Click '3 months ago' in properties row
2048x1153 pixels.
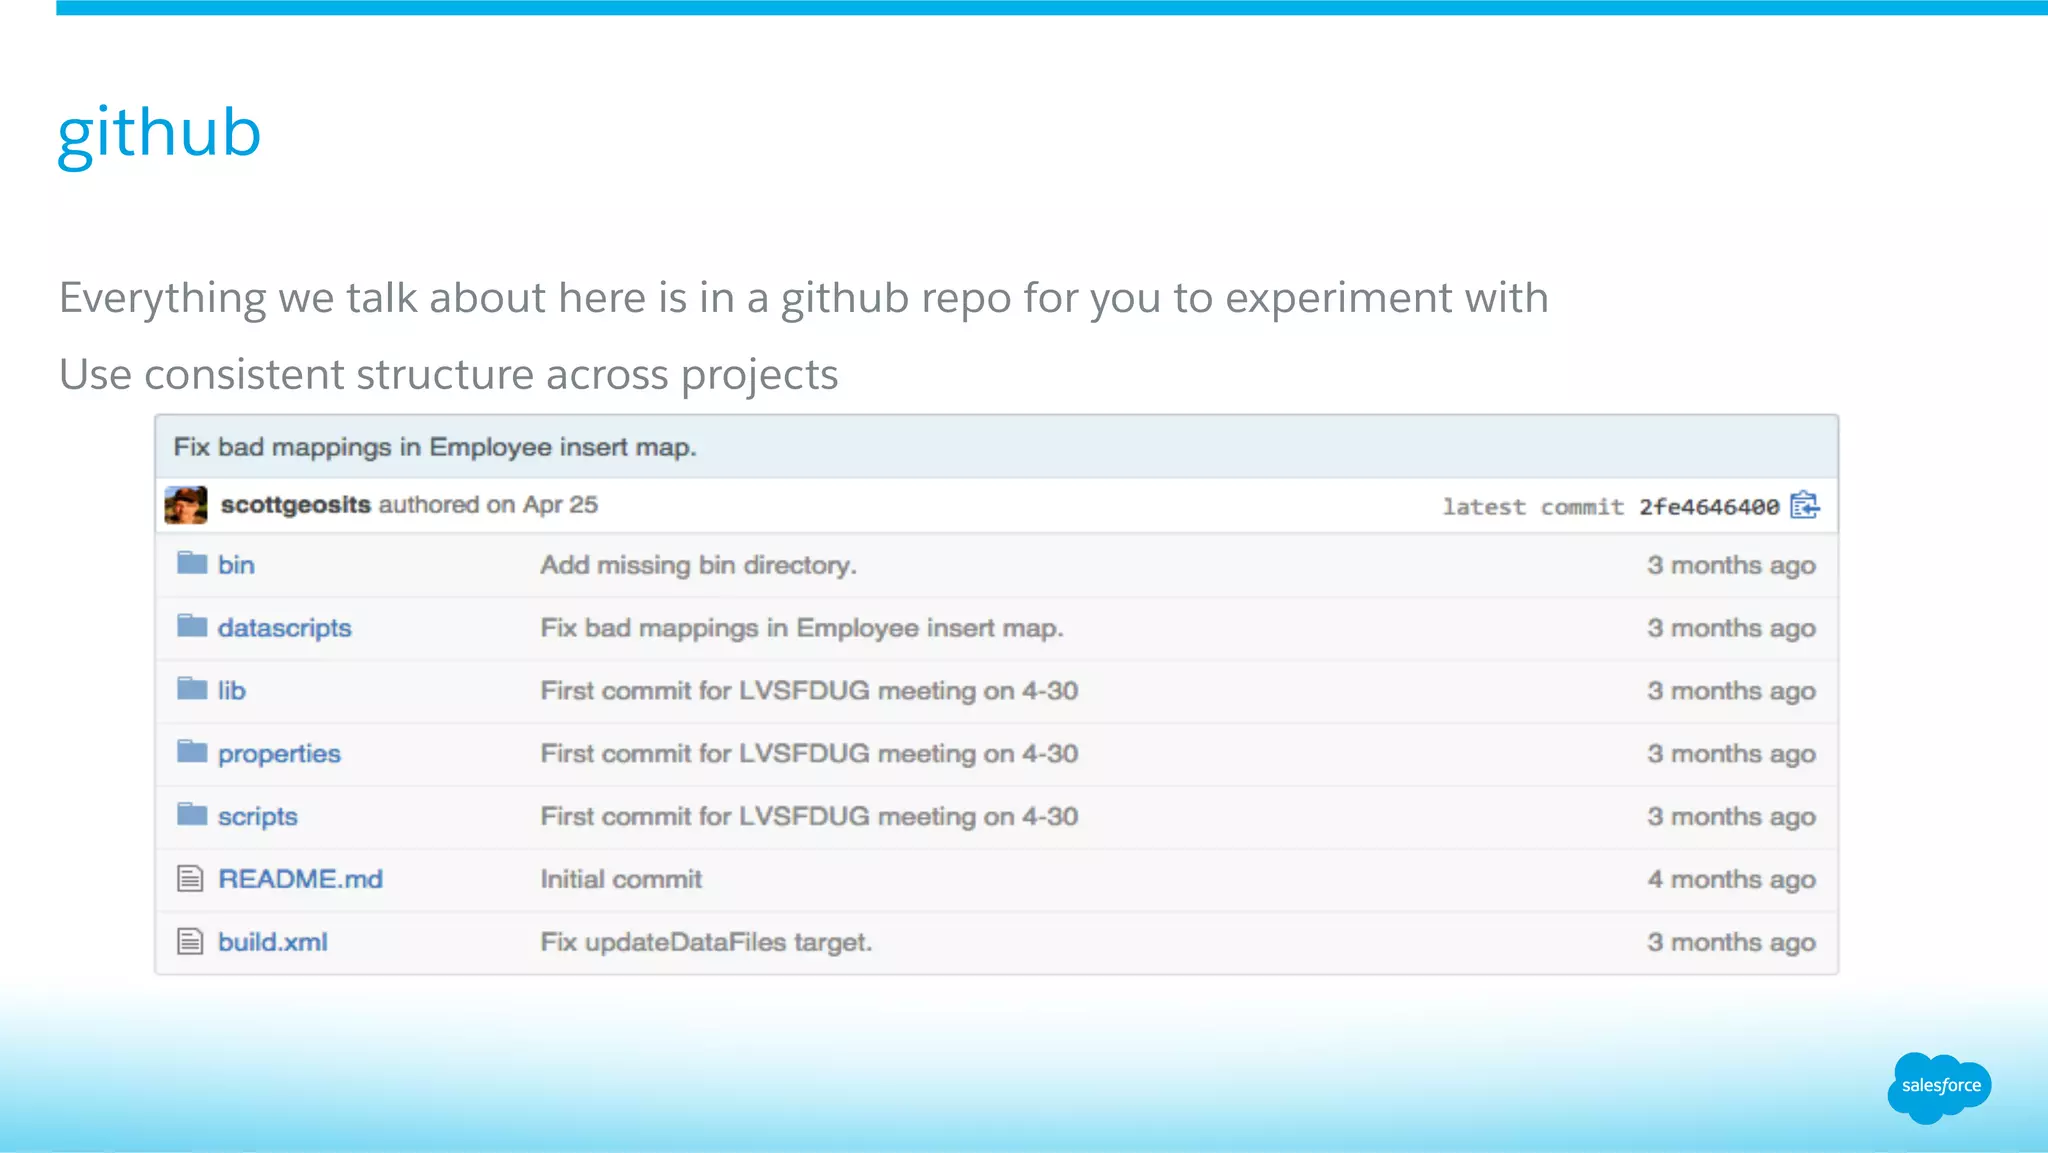(x=1731, y=755)
